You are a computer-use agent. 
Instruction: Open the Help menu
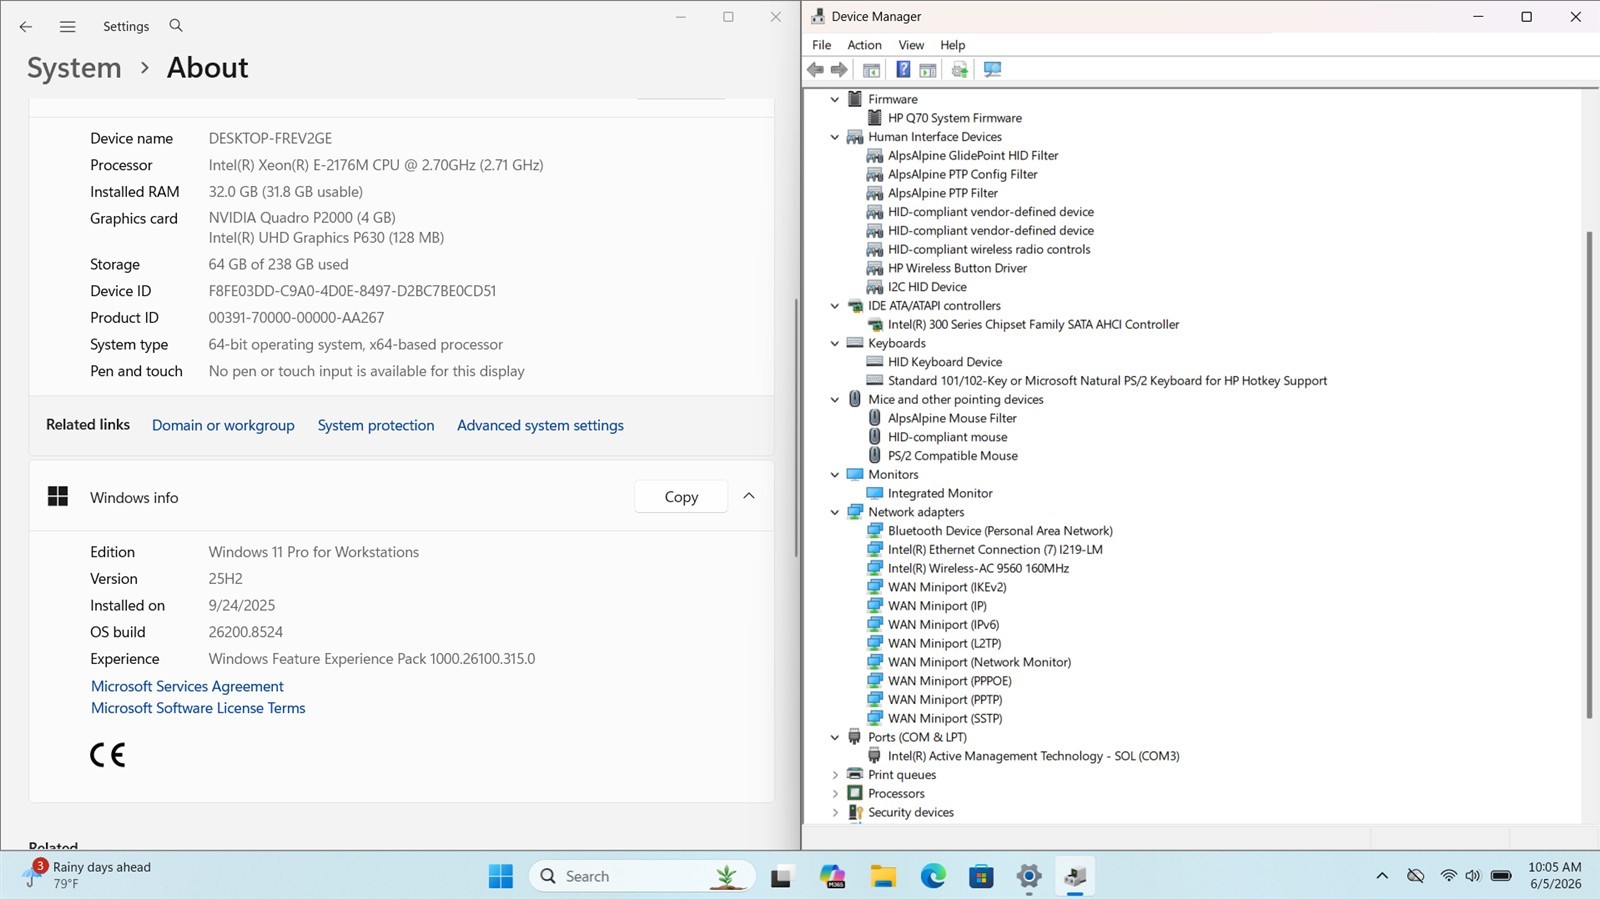pyautogui.click(x=952, y=45)
